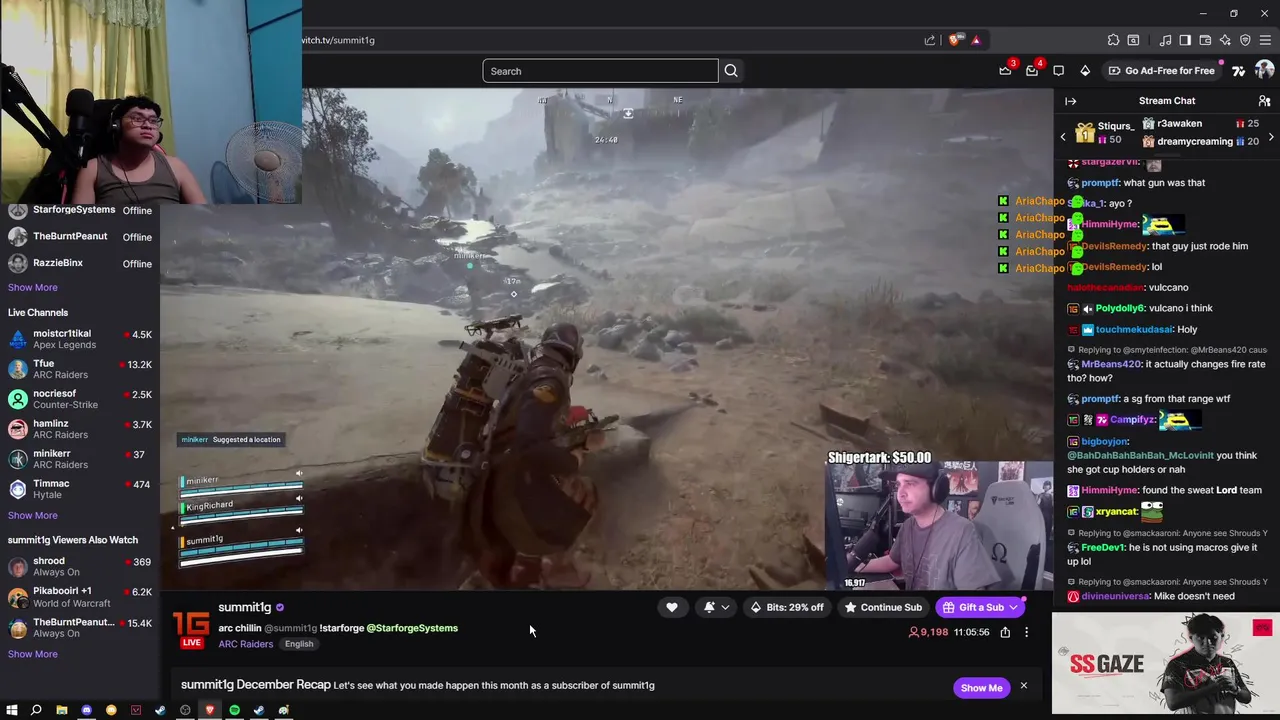Show more followed channels
Viewport: 1280px width, 720px height.
pyautogui.click(x=32, y=287)
